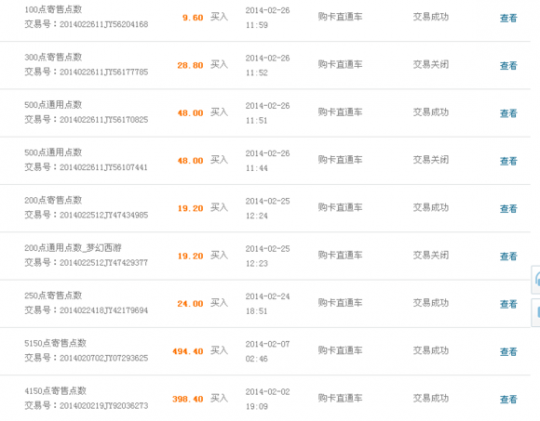Screen dimensions: 540x421
Task: Click 查看 for the 19.20 order at 12:24
Action: (508, 208)
